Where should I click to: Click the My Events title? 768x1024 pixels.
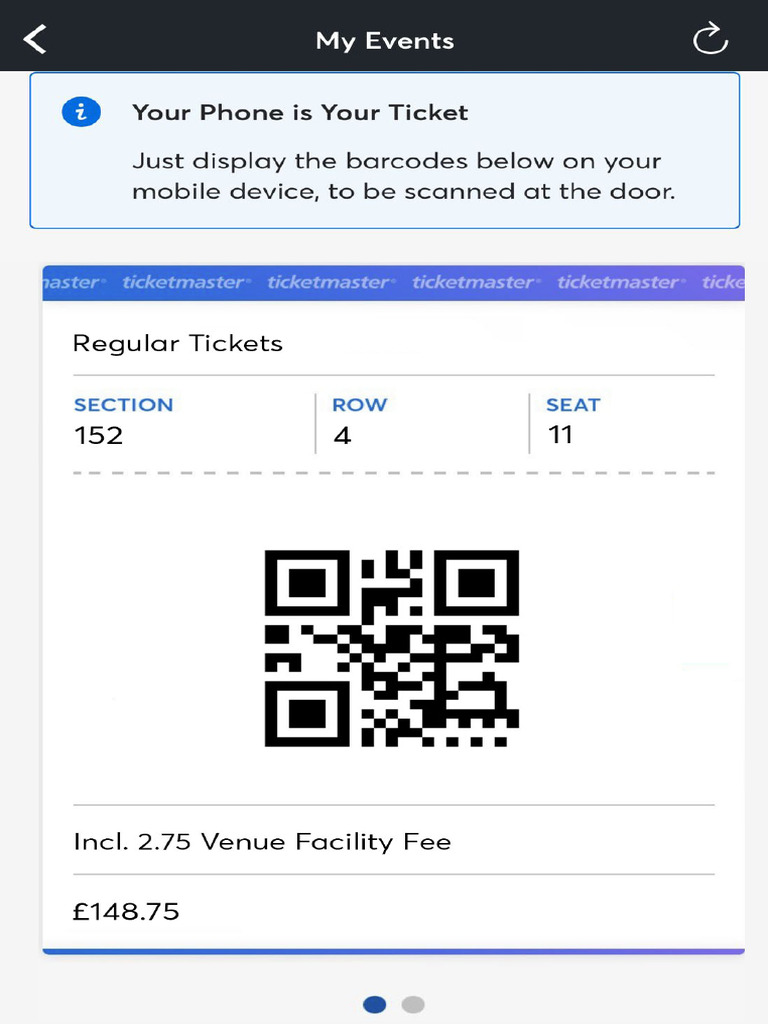[x=384, y=41]
